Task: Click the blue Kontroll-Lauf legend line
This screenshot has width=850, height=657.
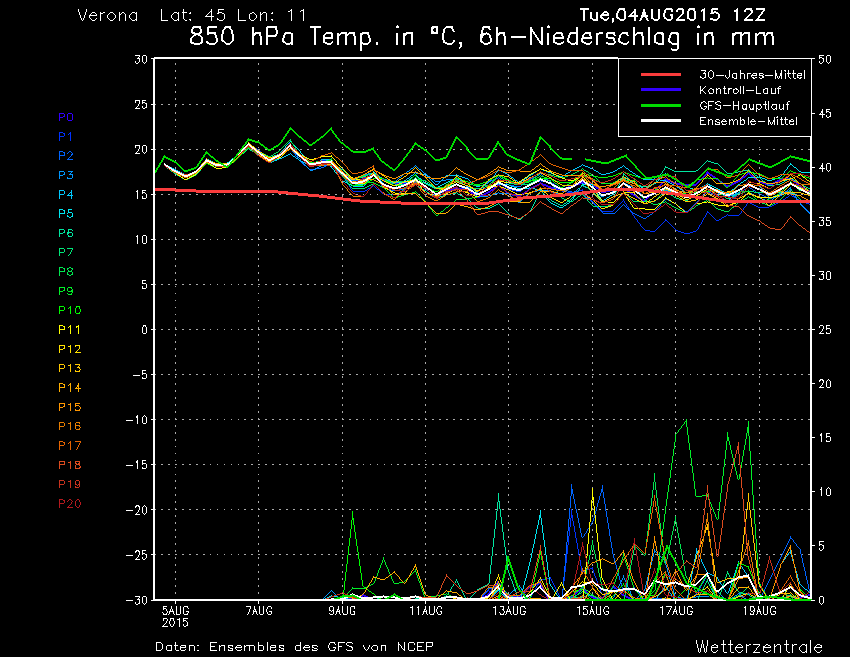Action: click(661, 90)
